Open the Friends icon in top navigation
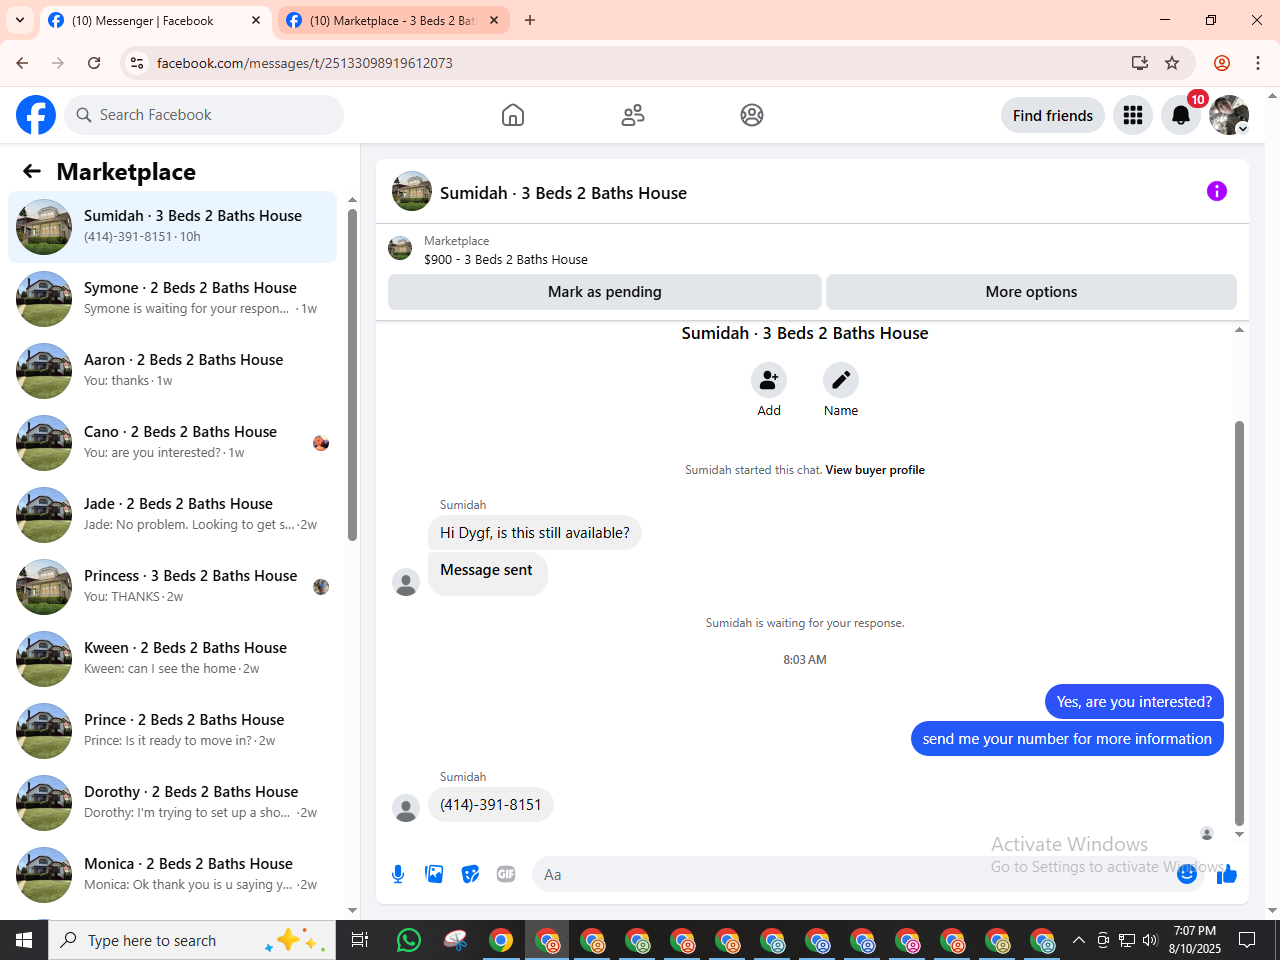 (633, 115)
